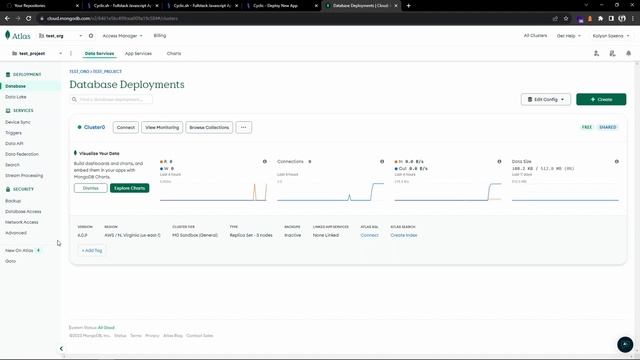Click the TEST_ORG breadcrumb link

click(79, 71)
